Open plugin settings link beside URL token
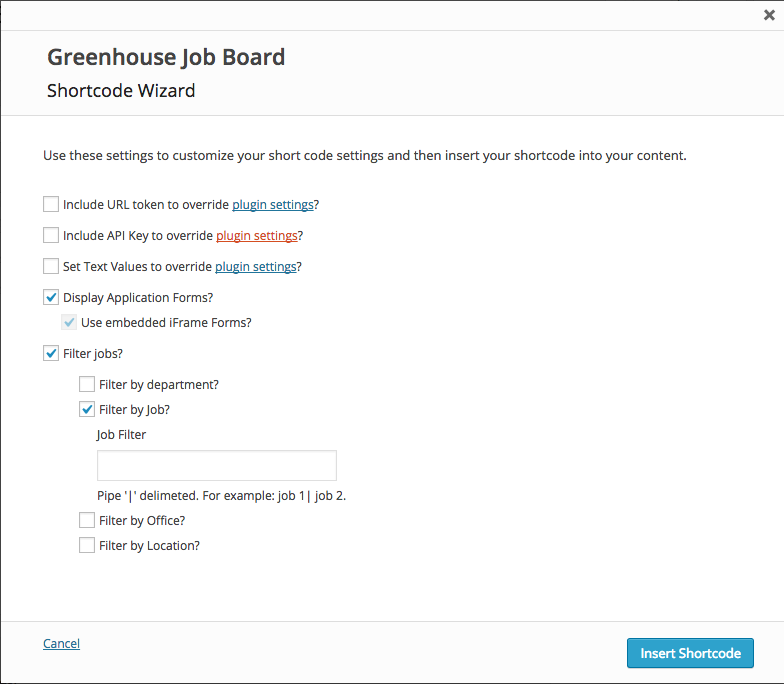This screenshot has width=784, height=684. [x=273, y=205]
